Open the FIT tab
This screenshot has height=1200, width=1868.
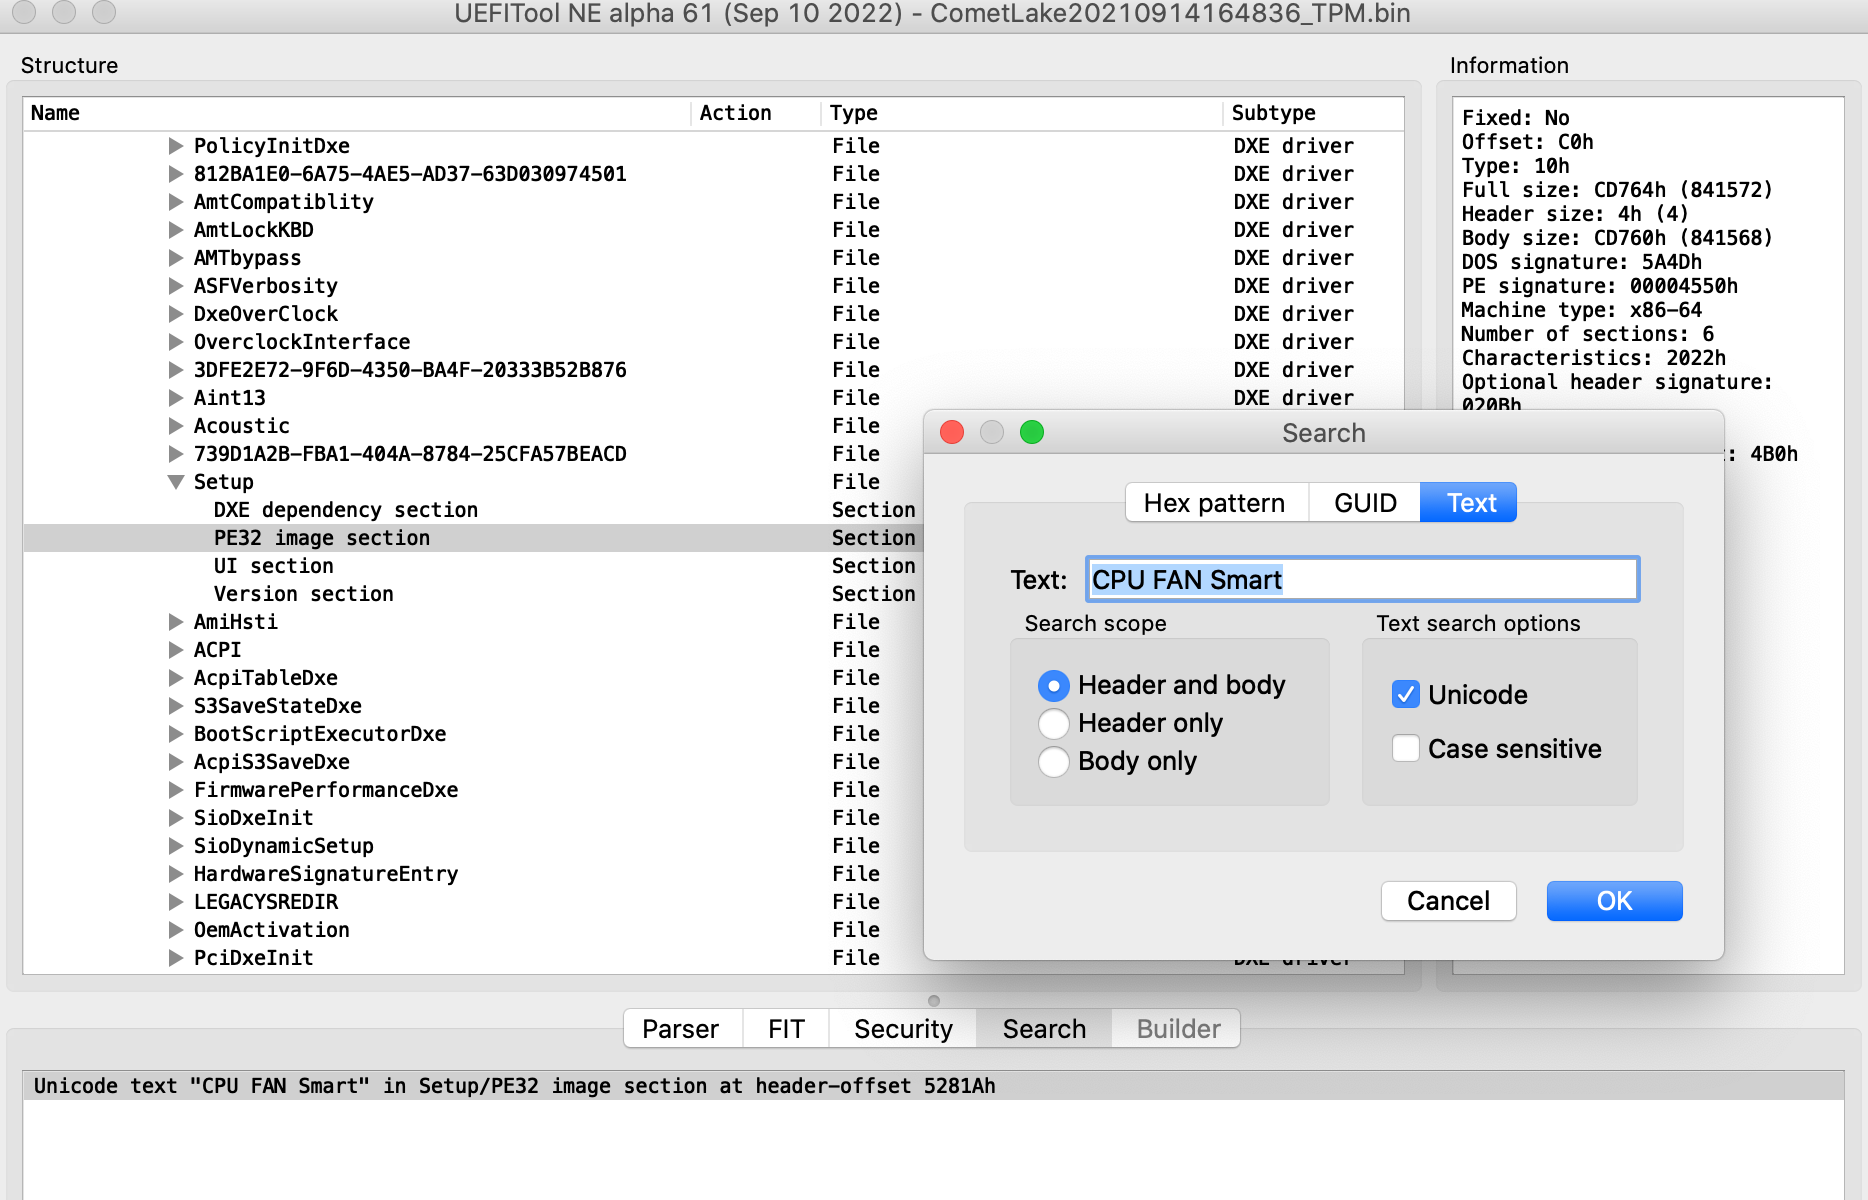786,1029
